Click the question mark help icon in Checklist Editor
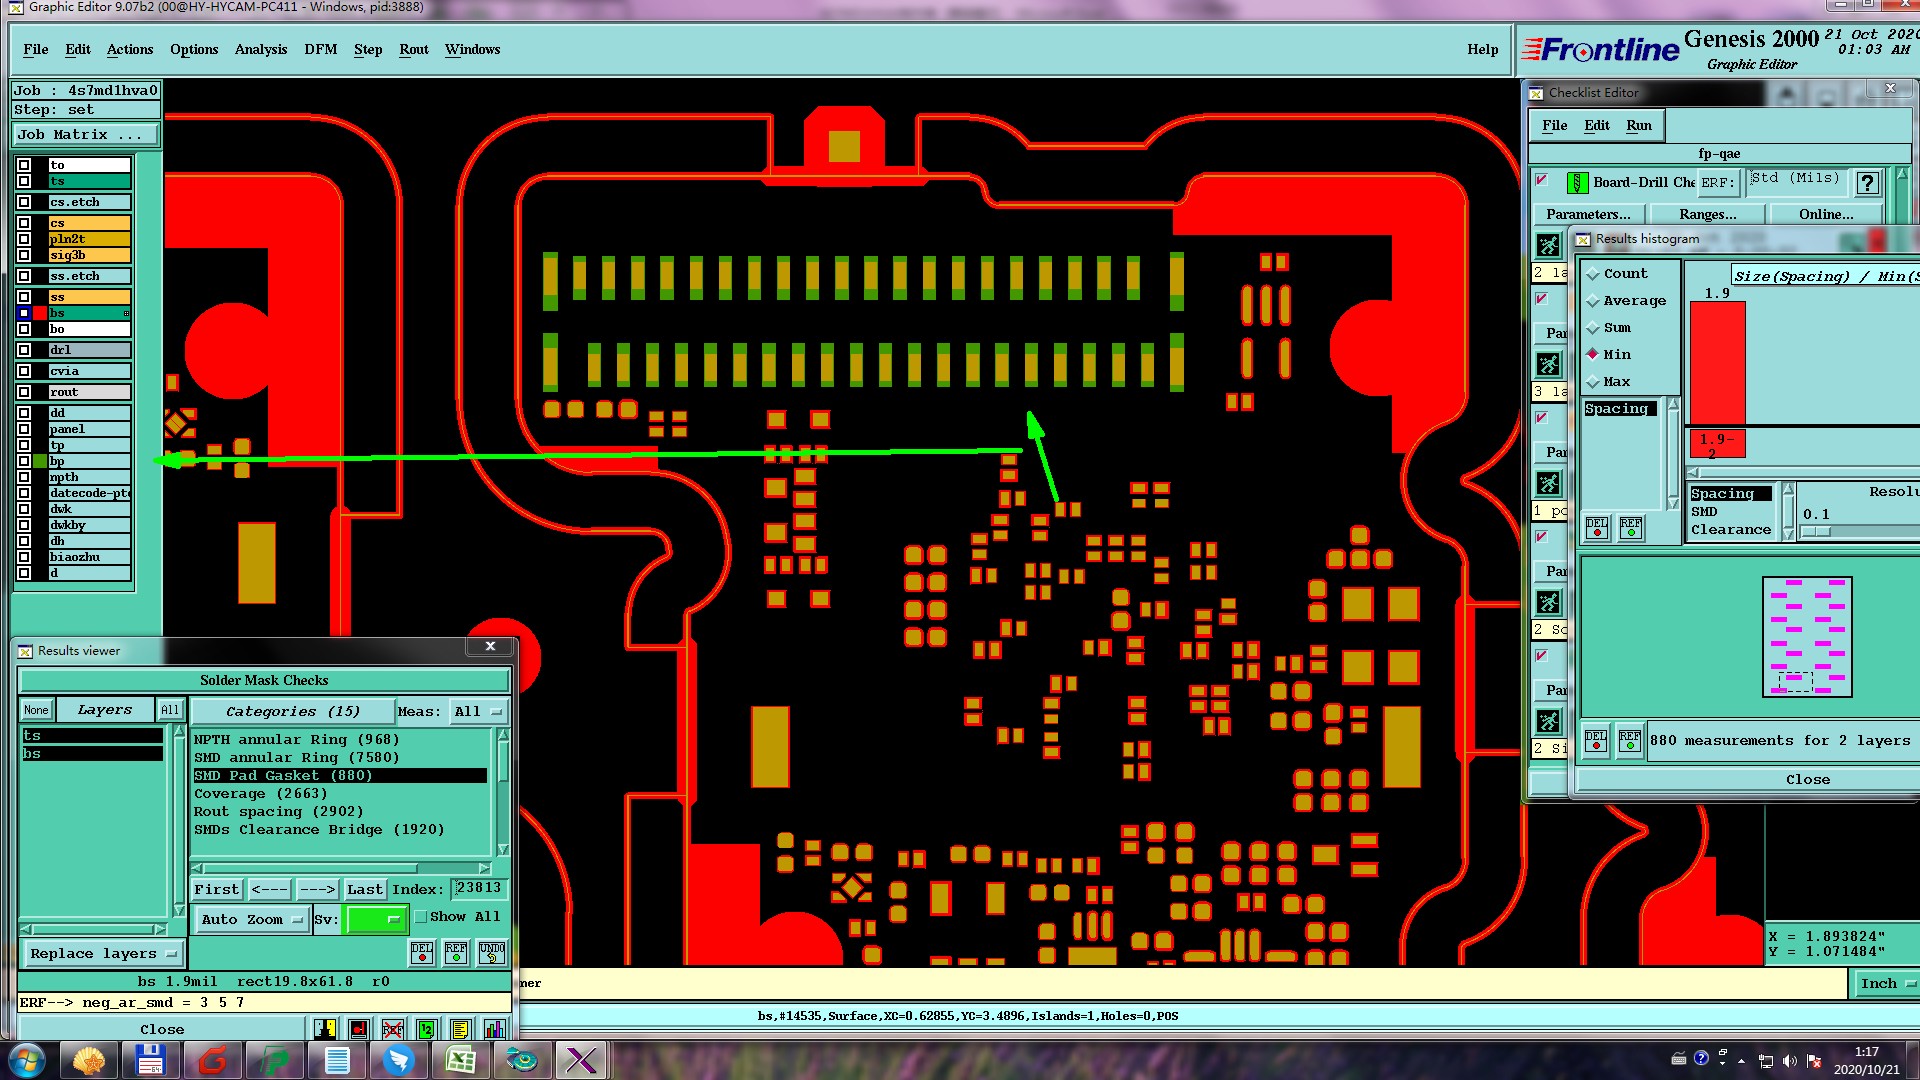The height and width of the screenshot is (1080, 1920). point(1867,182)
